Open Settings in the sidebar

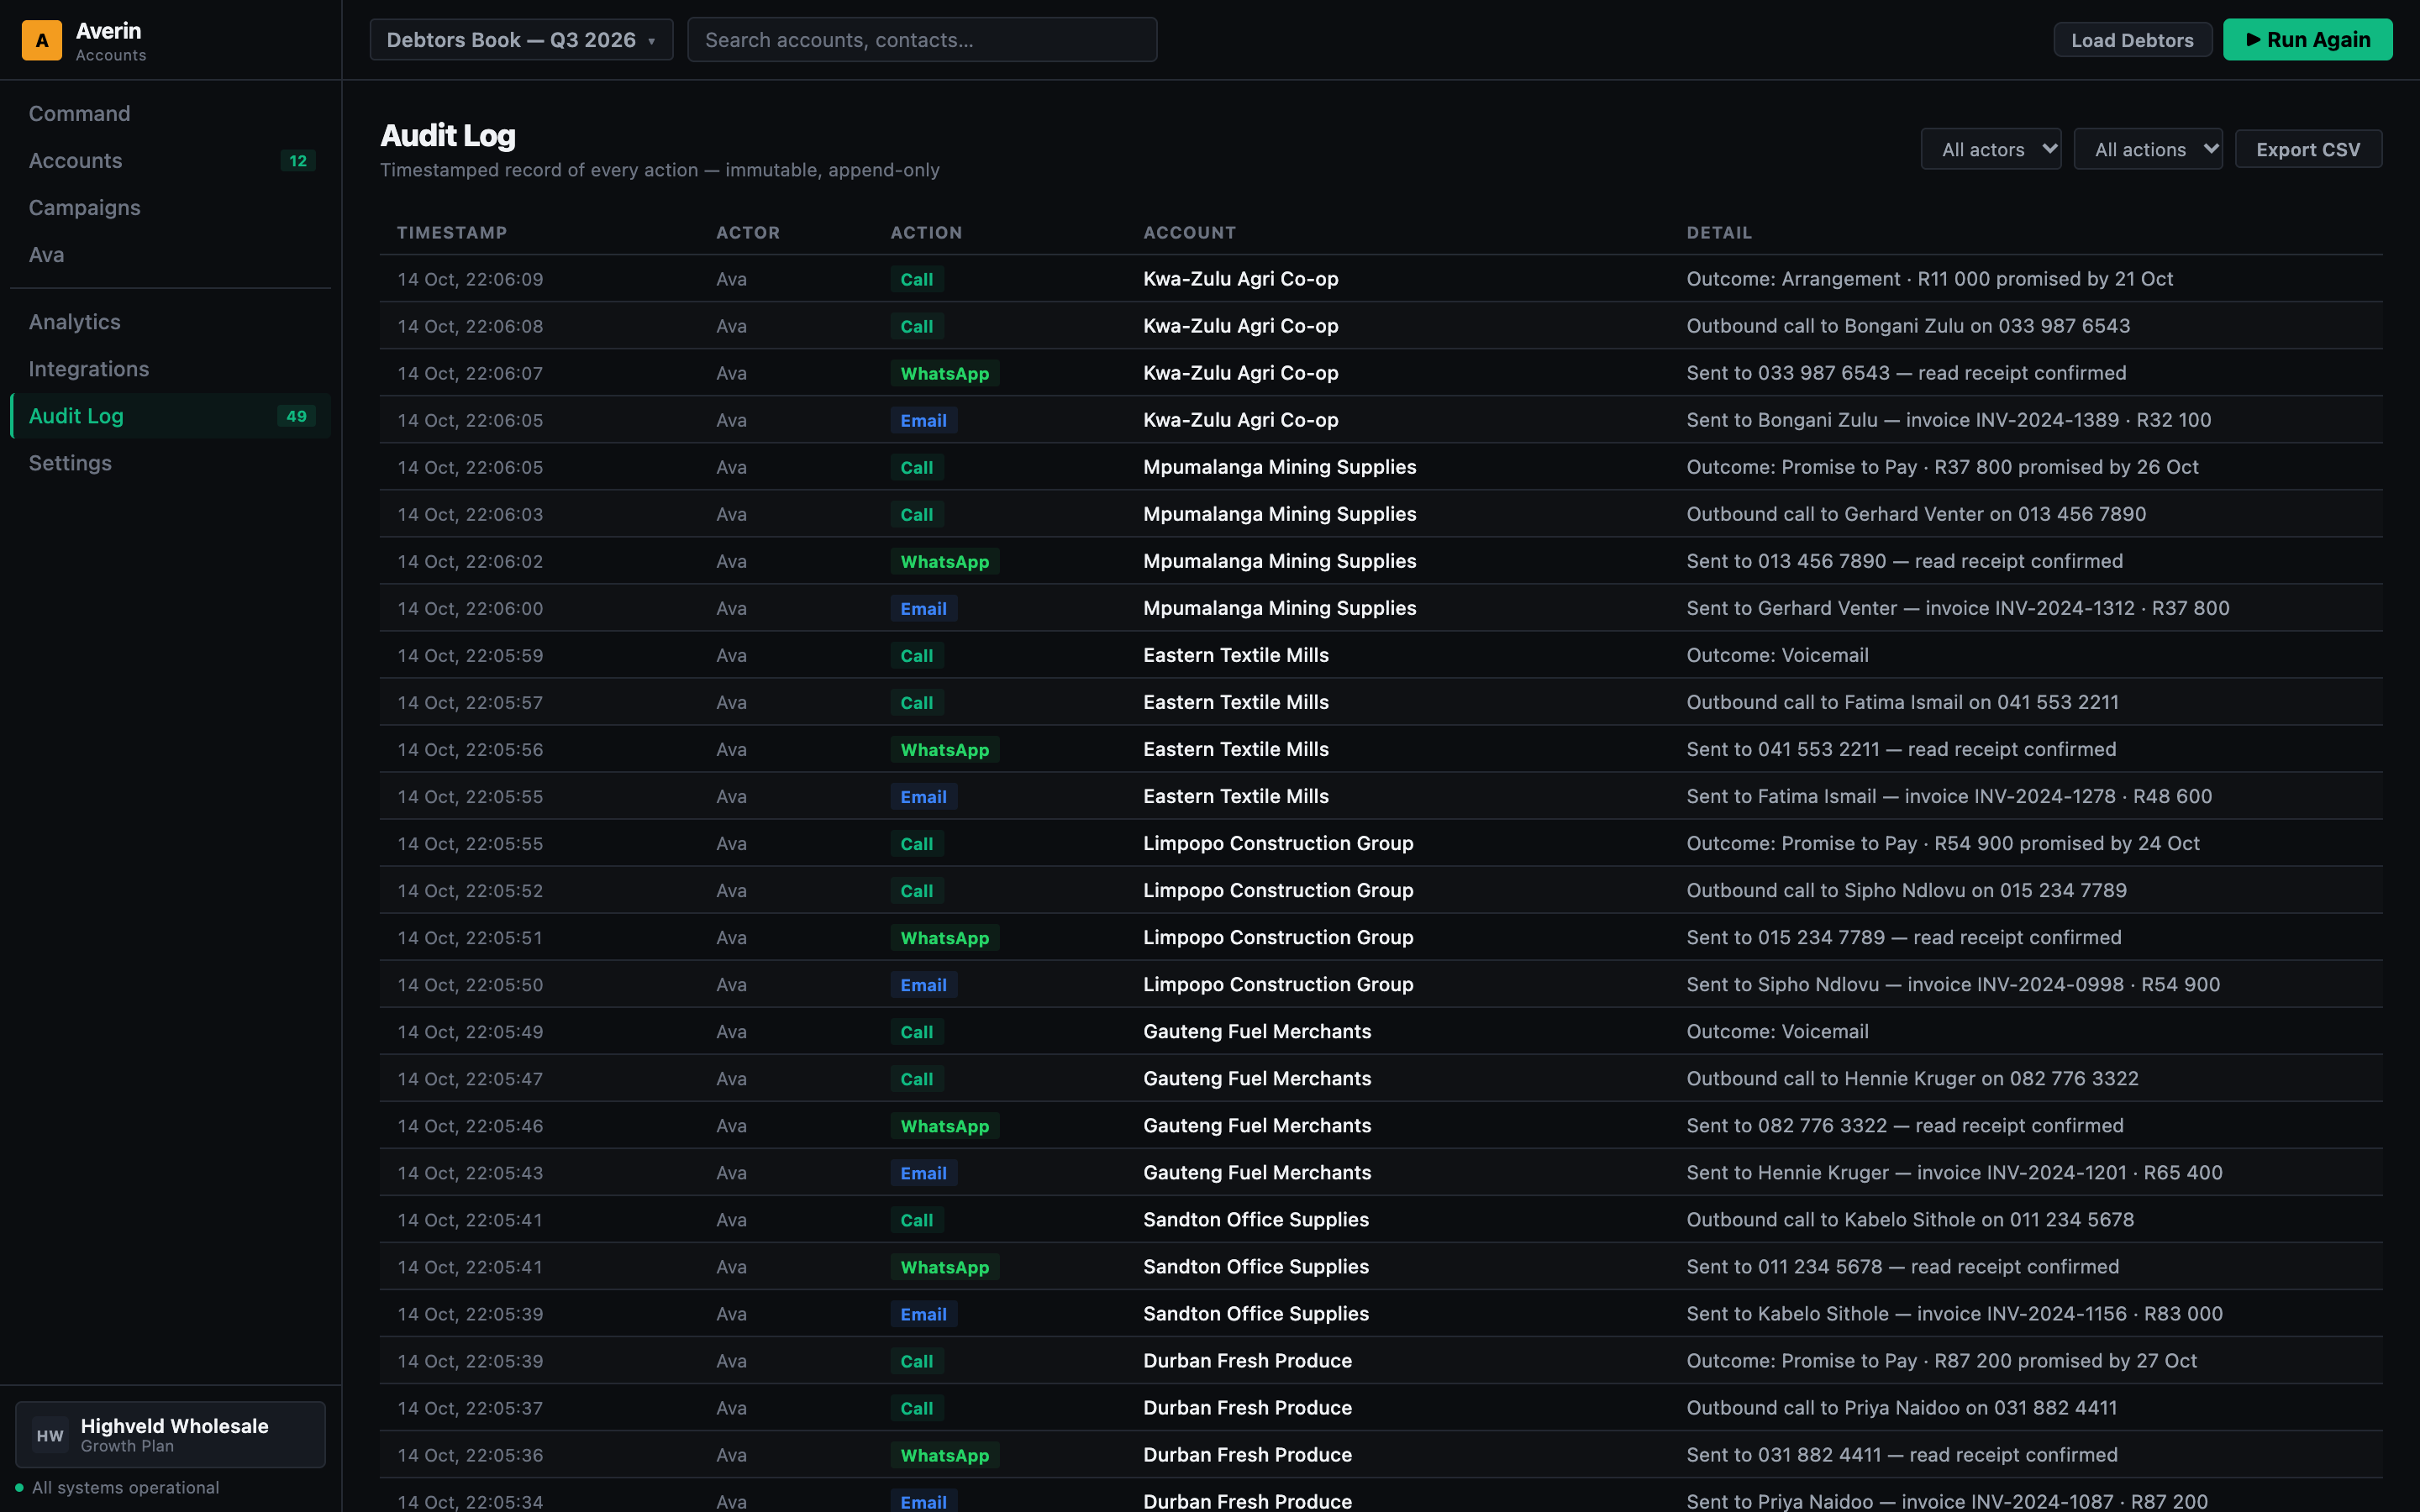[170, 463]
